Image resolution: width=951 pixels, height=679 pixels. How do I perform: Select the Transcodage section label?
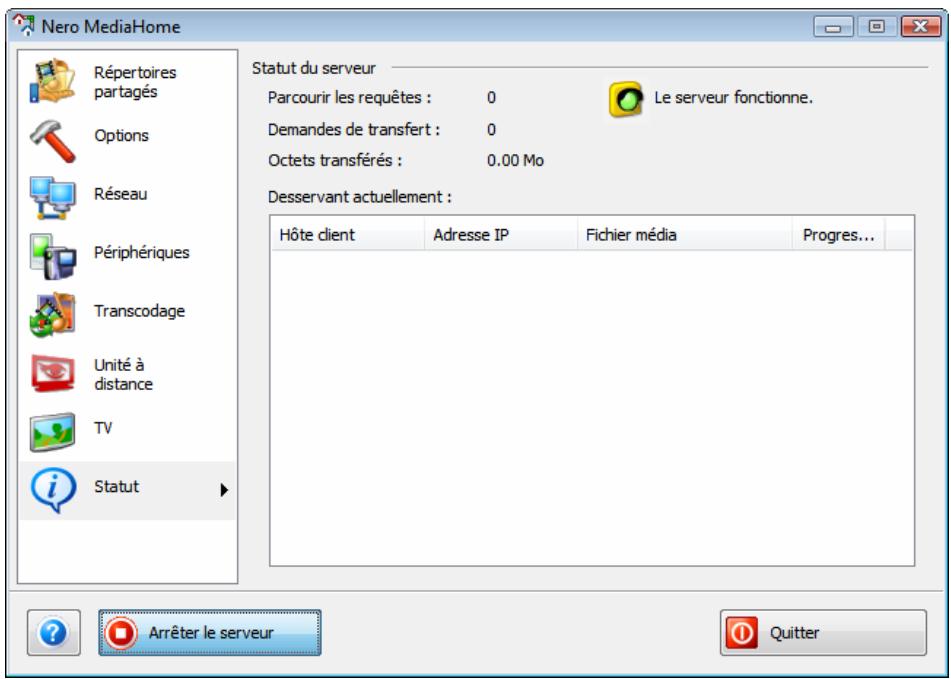point(139,311)
